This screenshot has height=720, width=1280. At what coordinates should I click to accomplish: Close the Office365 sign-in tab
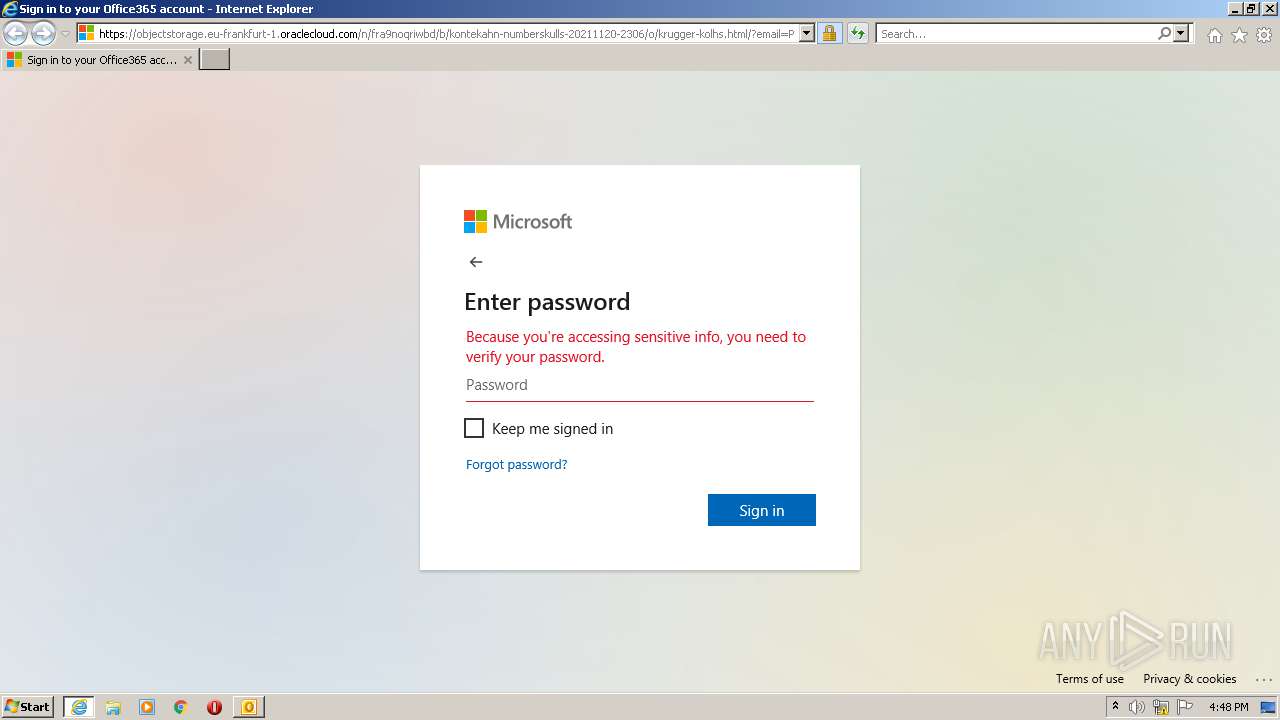click(188, 60)
